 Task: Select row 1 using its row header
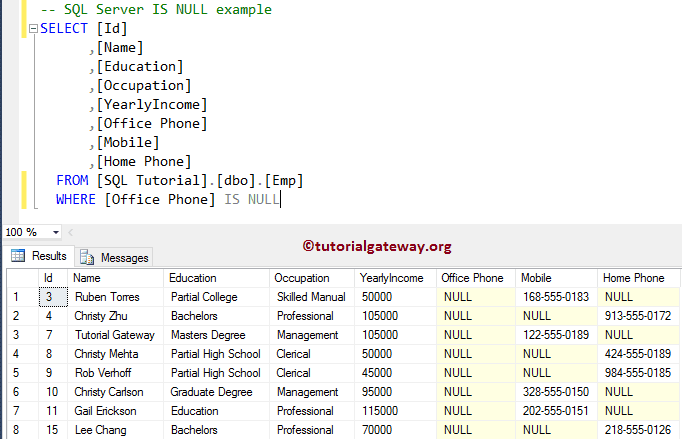tap(17, 297)
